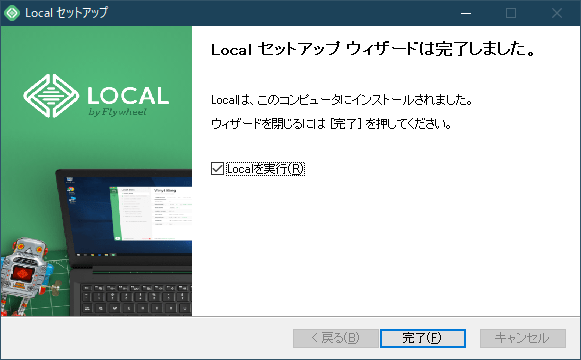Click the Local app icon in title bar
Image resolution: width=581 pixels, height=360 pixels.
point(12,13)
